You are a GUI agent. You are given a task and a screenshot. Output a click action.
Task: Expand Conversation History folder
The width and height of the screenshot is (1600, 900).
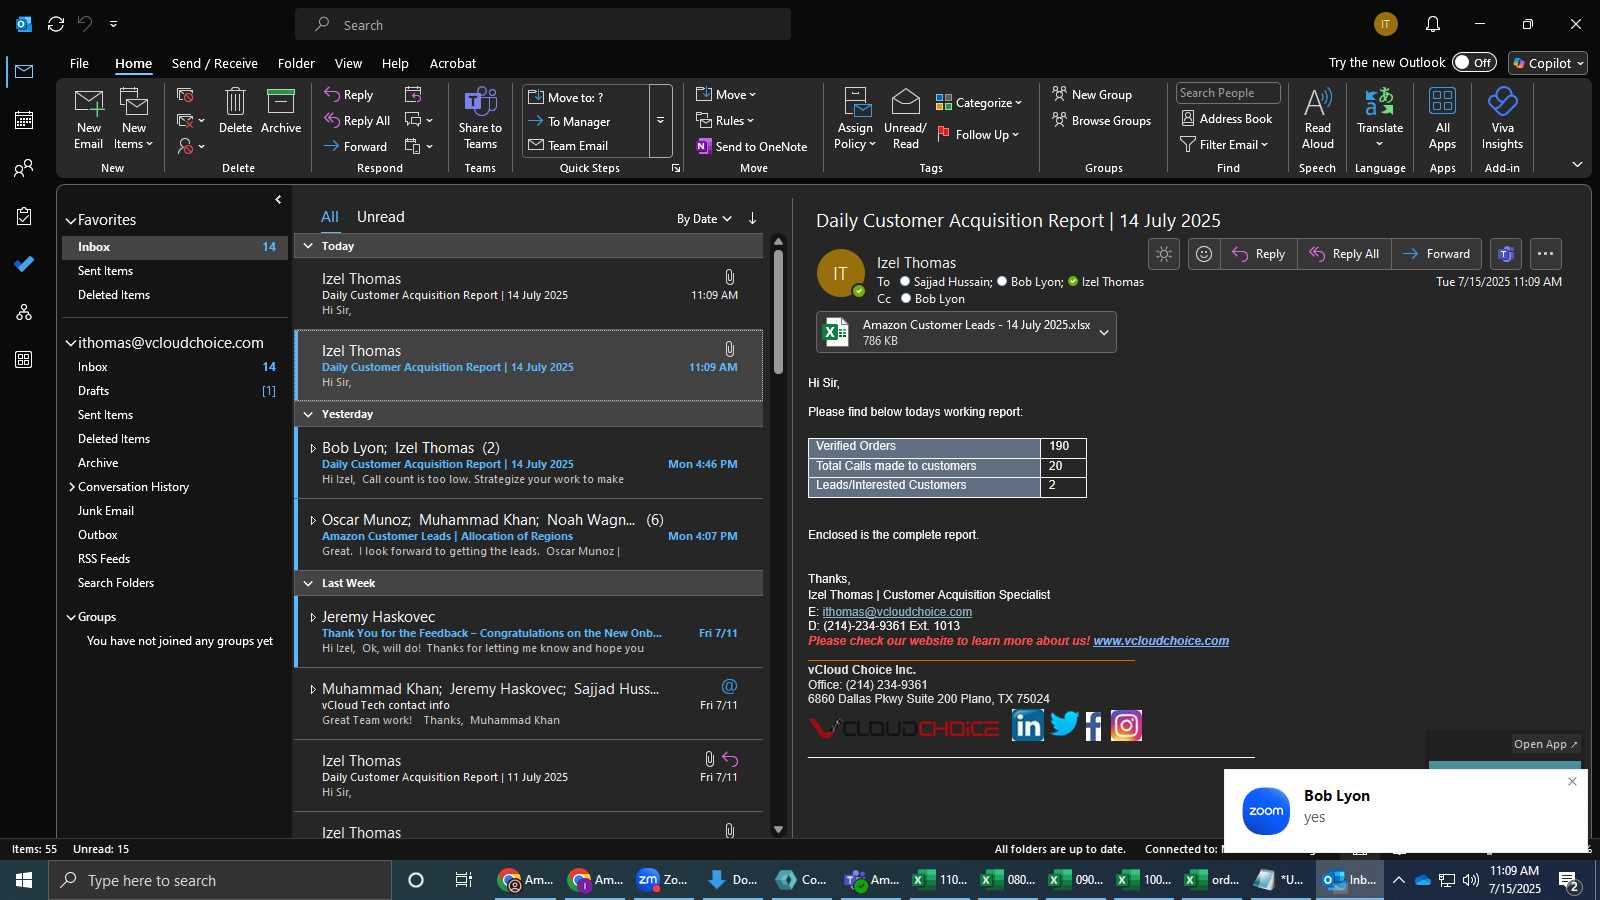[x=71, y=487]
